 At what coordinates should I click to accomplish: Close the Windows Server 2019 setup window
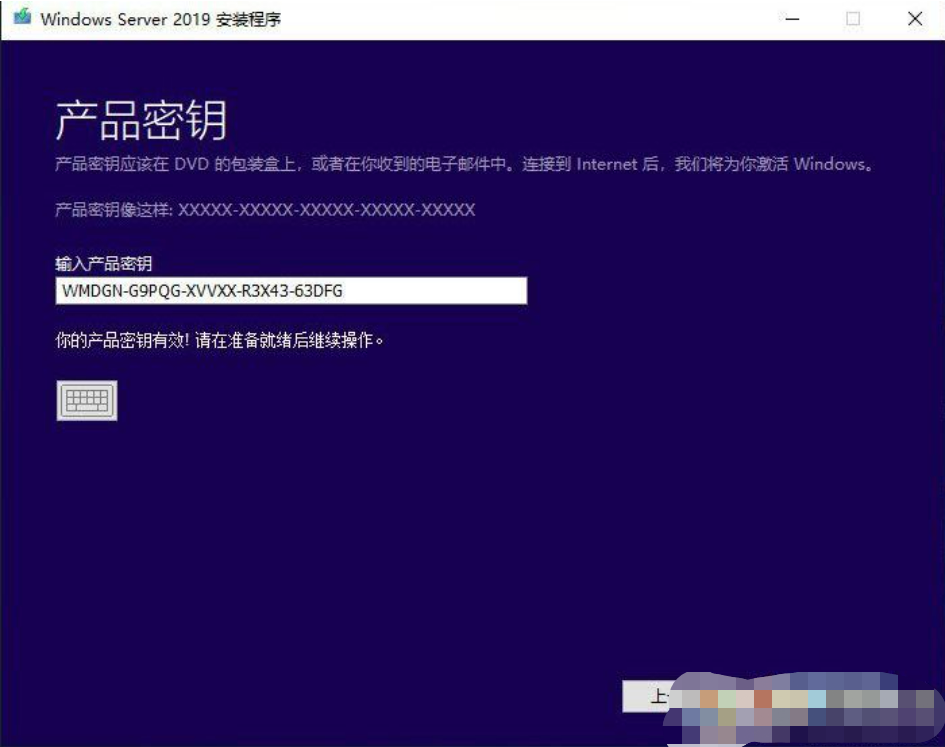pos(915,19)
